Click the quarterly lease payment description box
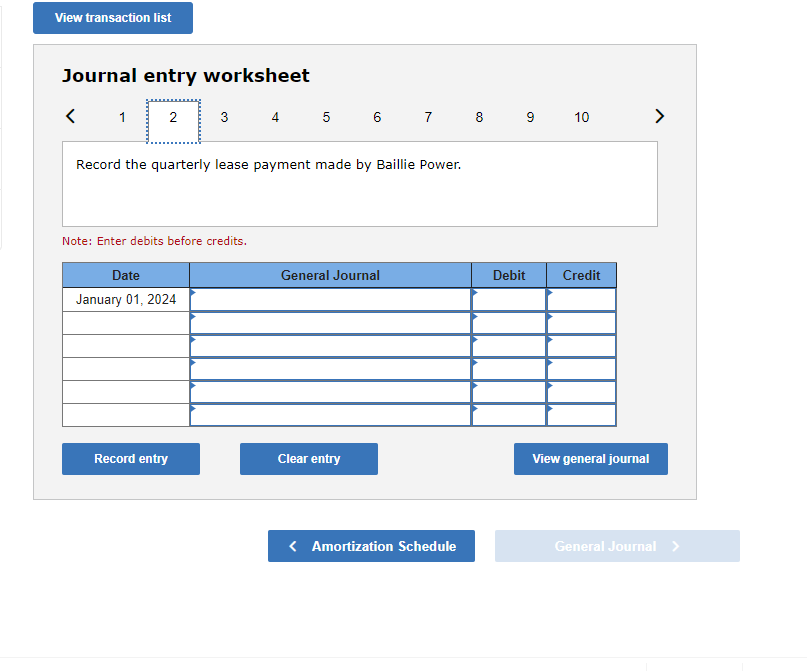 [x=360, y=184]
